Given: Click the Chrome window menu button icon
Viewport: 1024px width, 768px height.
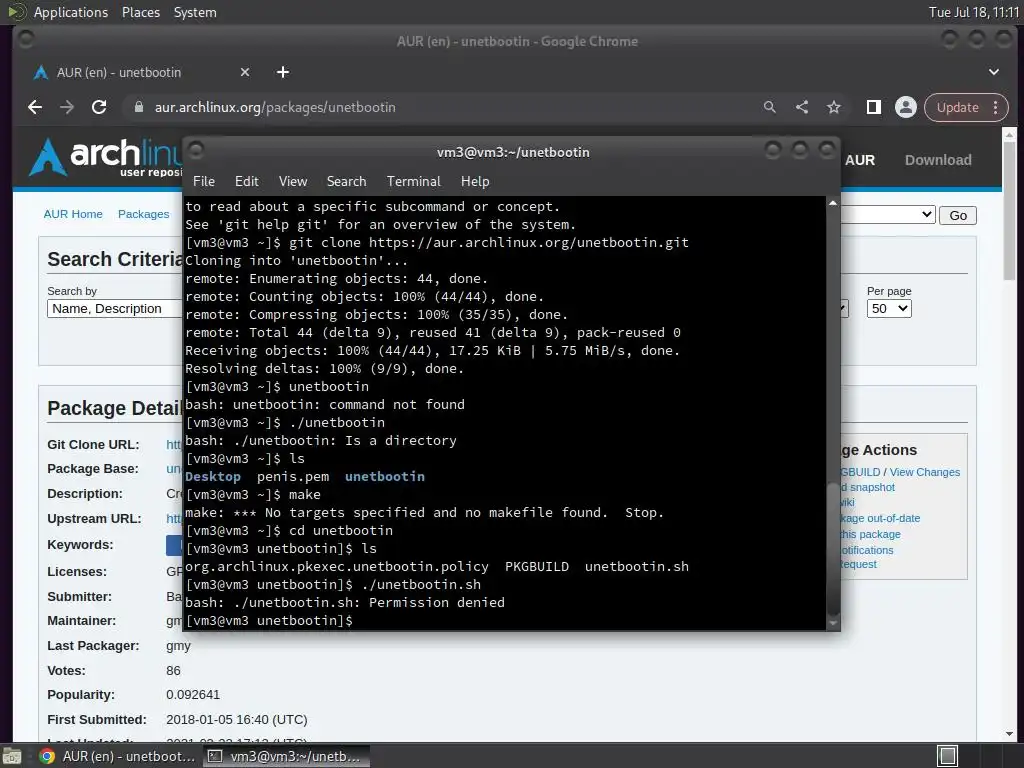Looking at the screenshot, I should tap(26, 40).
